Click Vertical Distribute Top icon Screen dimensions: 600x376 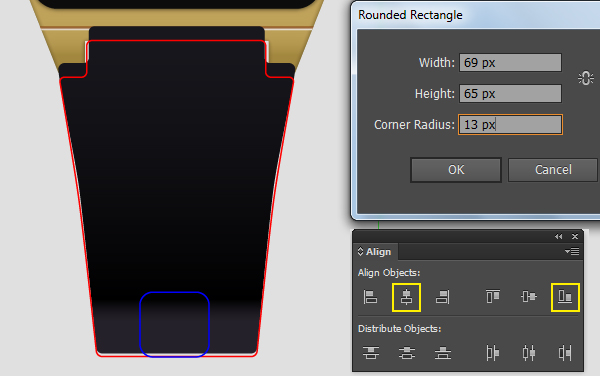point(370,353)
